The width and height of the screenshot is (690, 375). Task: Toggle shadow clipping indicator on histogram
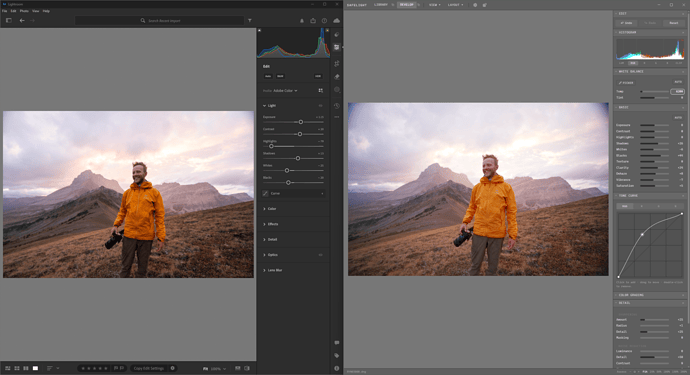pos(260,30)
